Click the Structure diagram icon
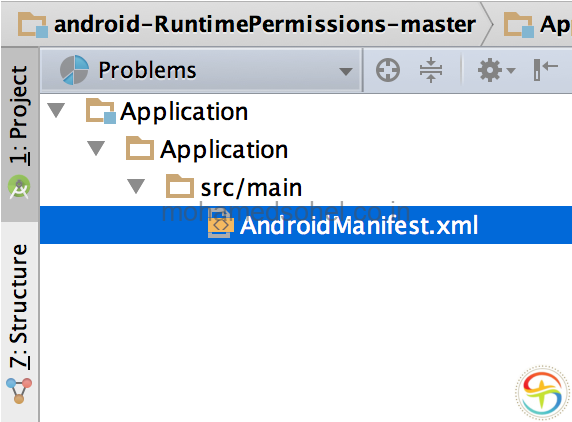Viewport: 572px width, 422px height. pos(19,390)
